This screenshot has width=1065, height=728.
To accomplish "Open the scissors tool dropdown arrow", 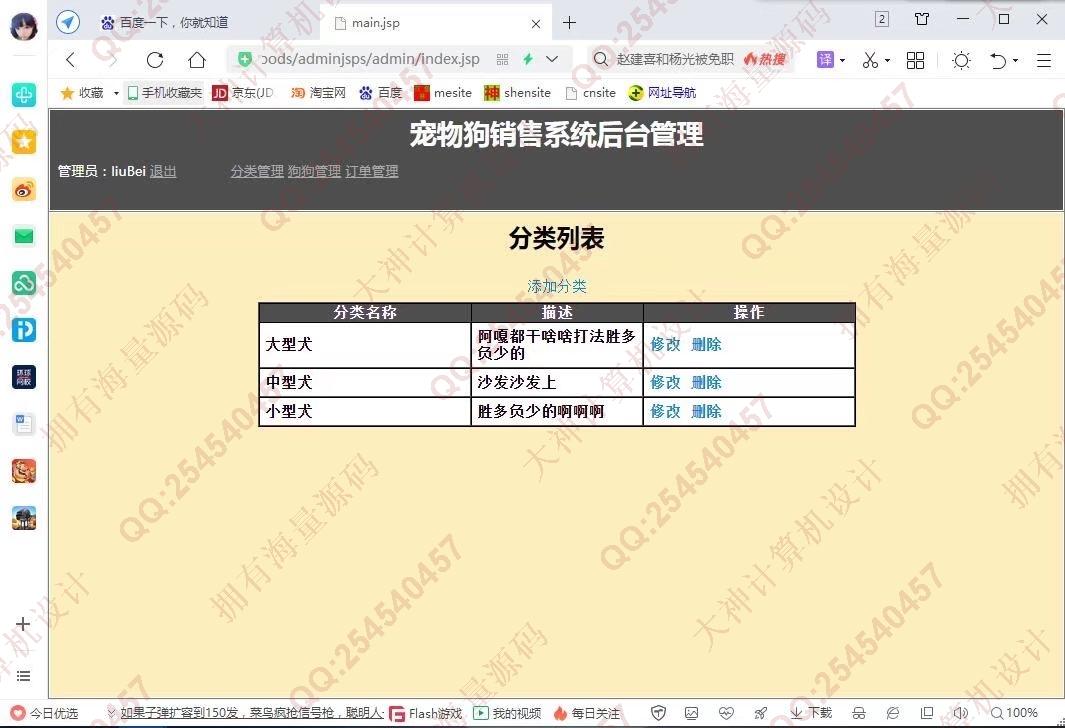I will click(x=887, y=60).
